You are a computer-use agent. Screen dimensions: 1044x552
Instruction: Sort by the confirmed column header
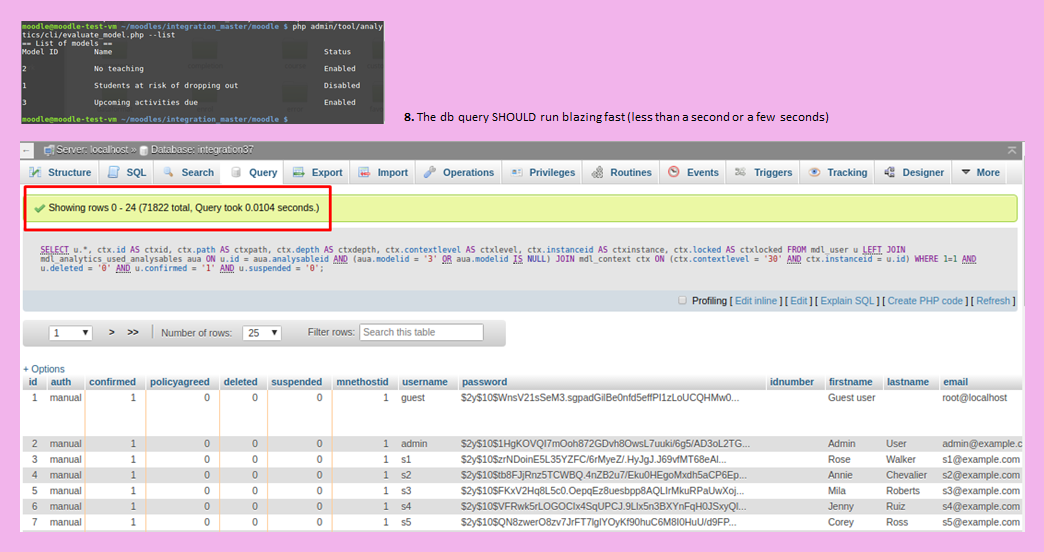click(x=113, y=382)
